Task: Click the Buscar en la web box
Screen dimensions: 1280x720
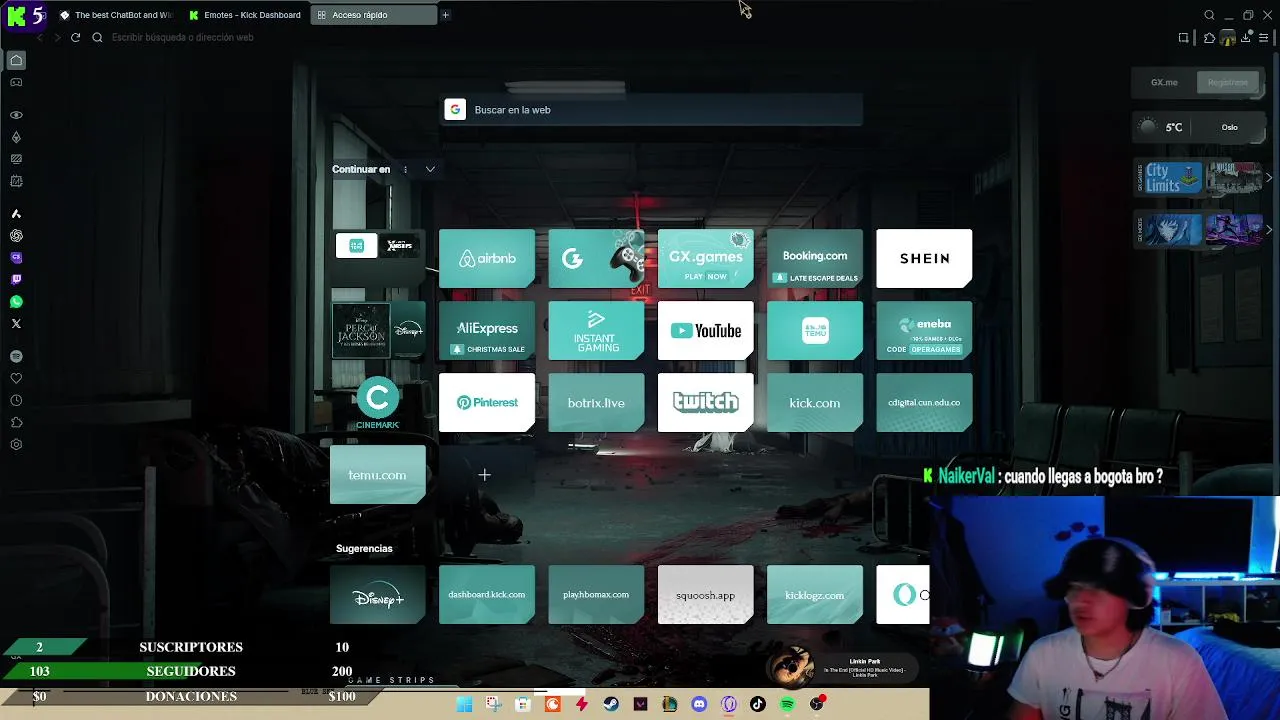Action: [652, 110]
